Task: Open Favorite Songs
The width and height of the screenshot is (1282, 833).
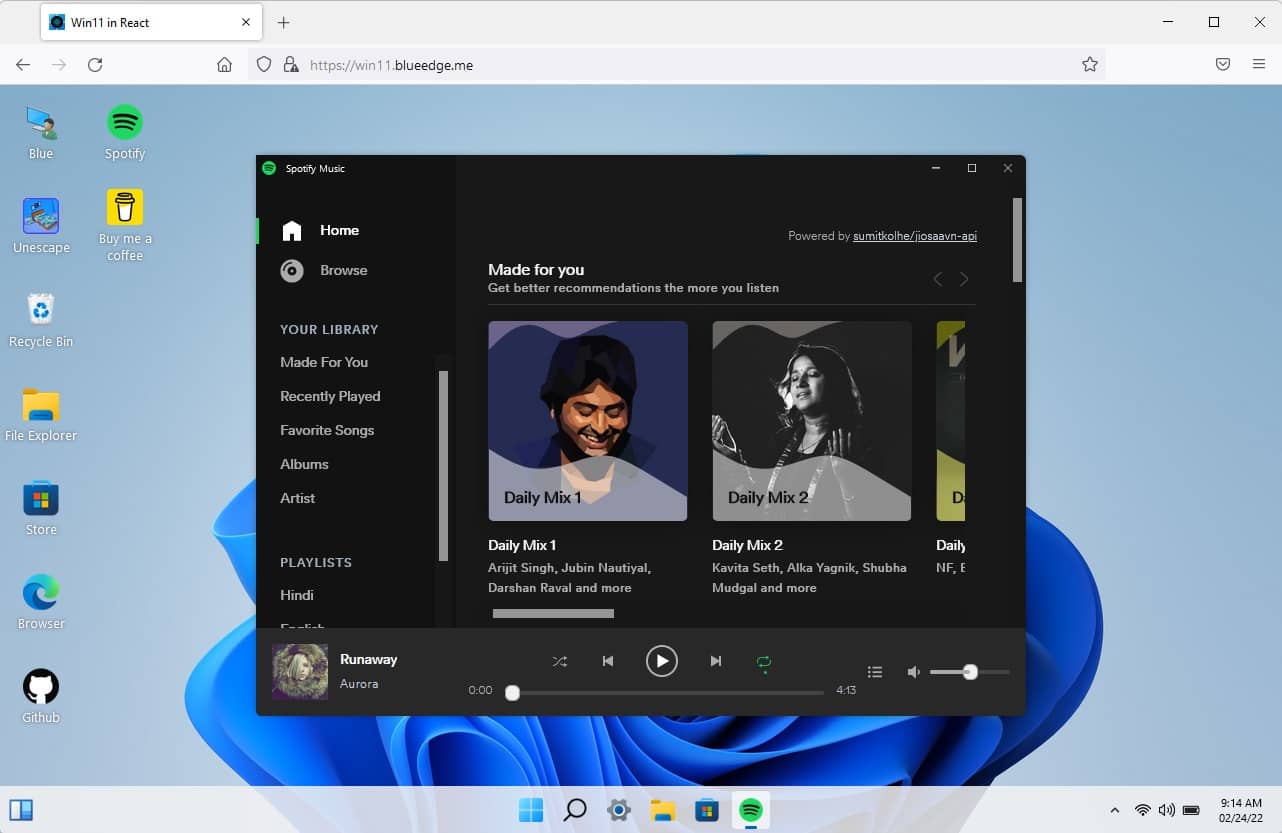Action: point(327,430)
